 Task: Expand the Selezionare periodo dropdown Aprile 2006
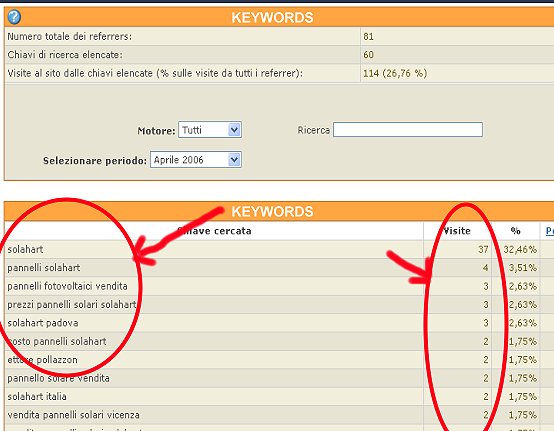pyautogui.click(x=196, y=160)
